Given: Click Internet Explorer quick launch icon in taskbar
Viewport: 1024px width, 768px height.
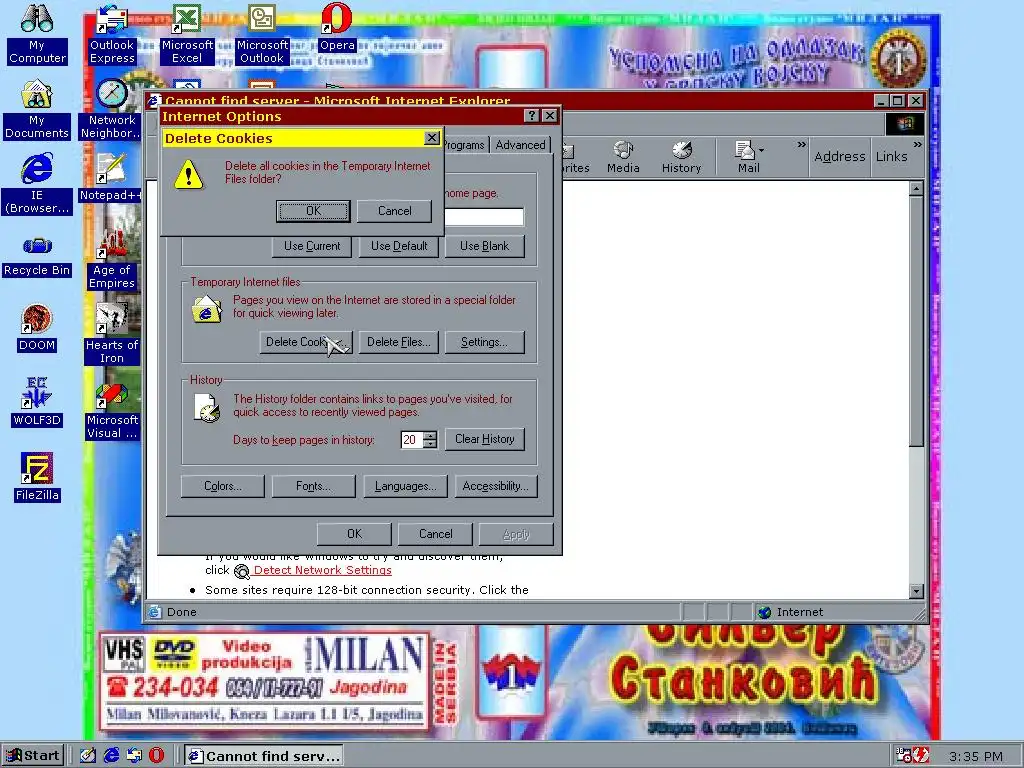Looking at the screenshot, I should [112, 756].
